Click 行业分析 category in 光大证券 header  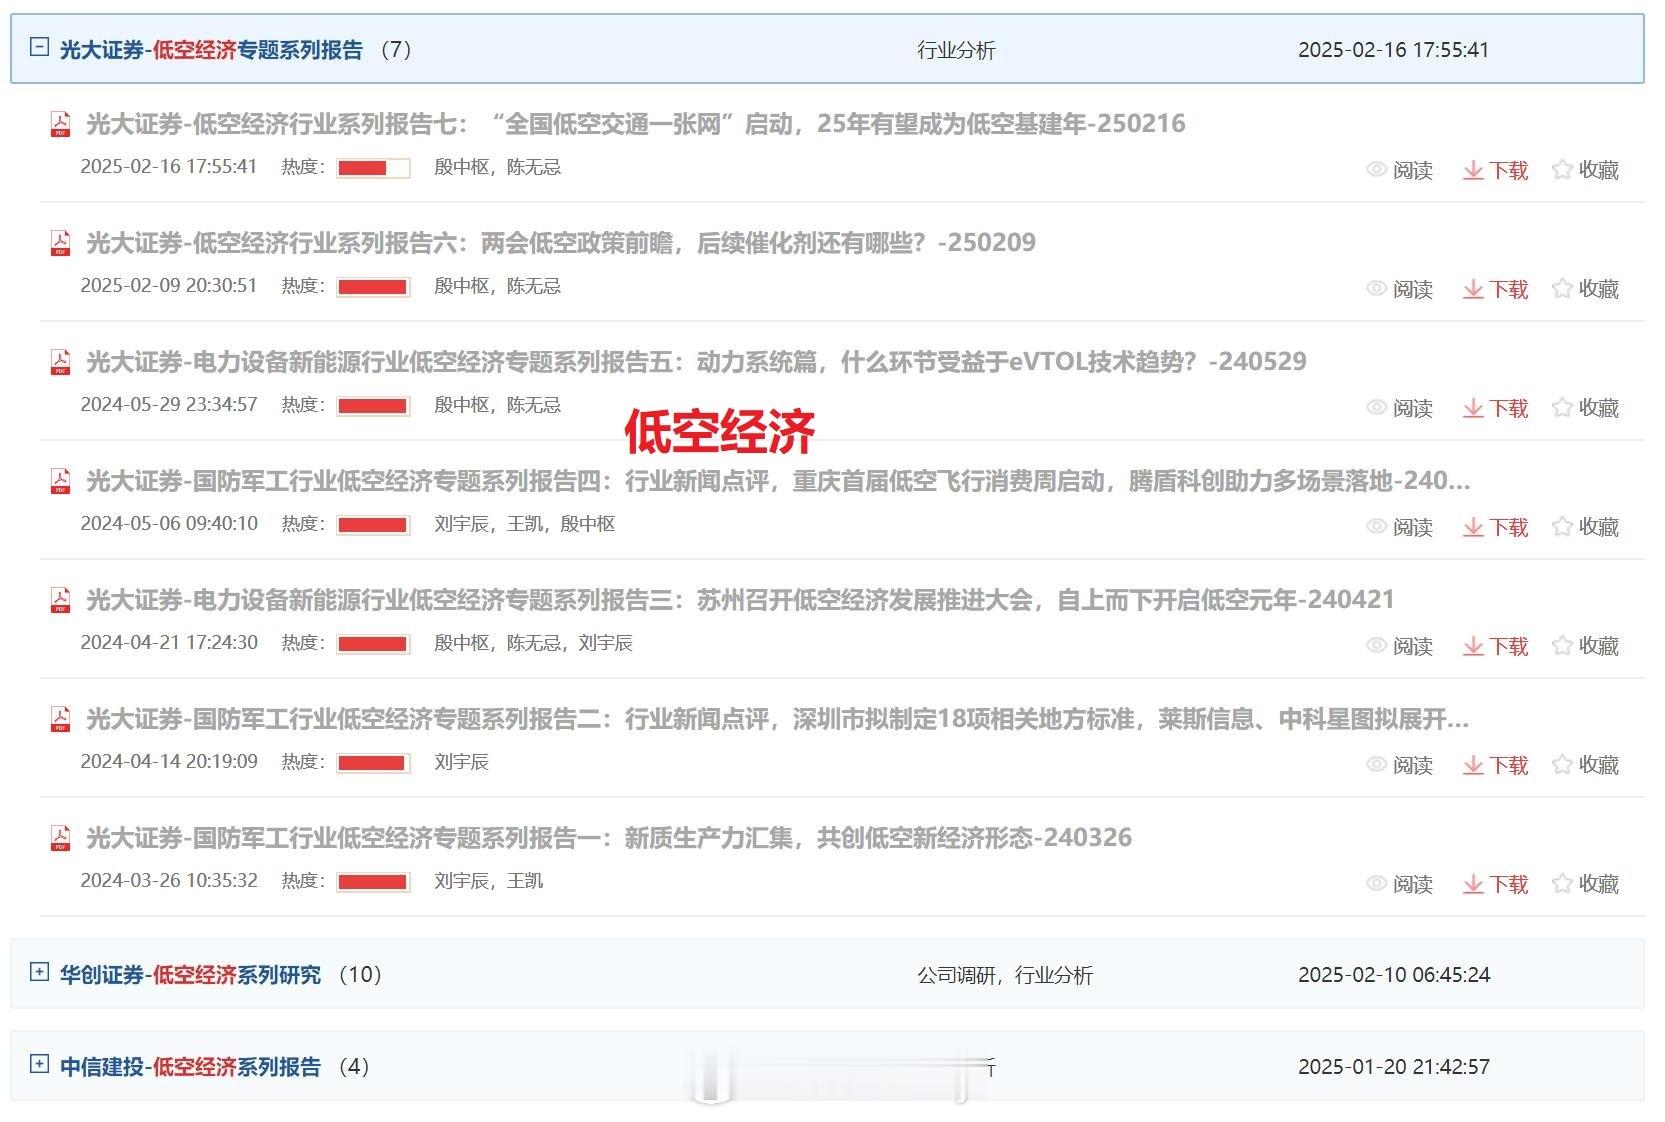click(x=956, y=50)
